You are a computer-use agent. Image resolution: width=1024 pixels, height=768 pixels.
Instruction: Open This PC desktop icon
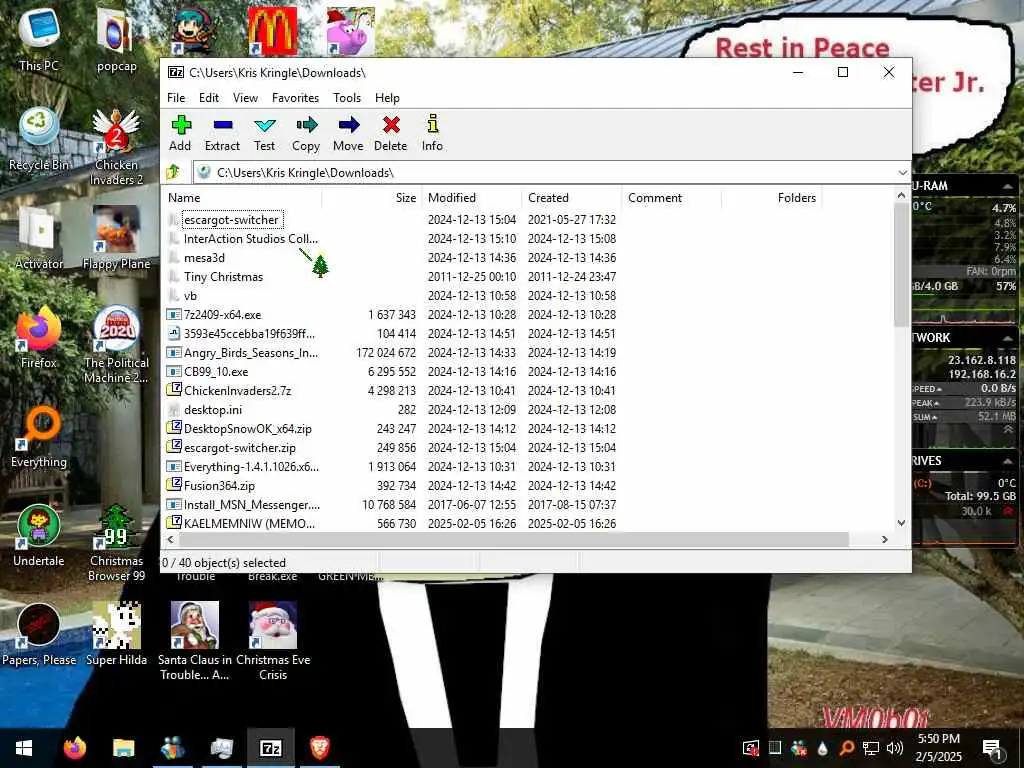click(x=39, y=39)
